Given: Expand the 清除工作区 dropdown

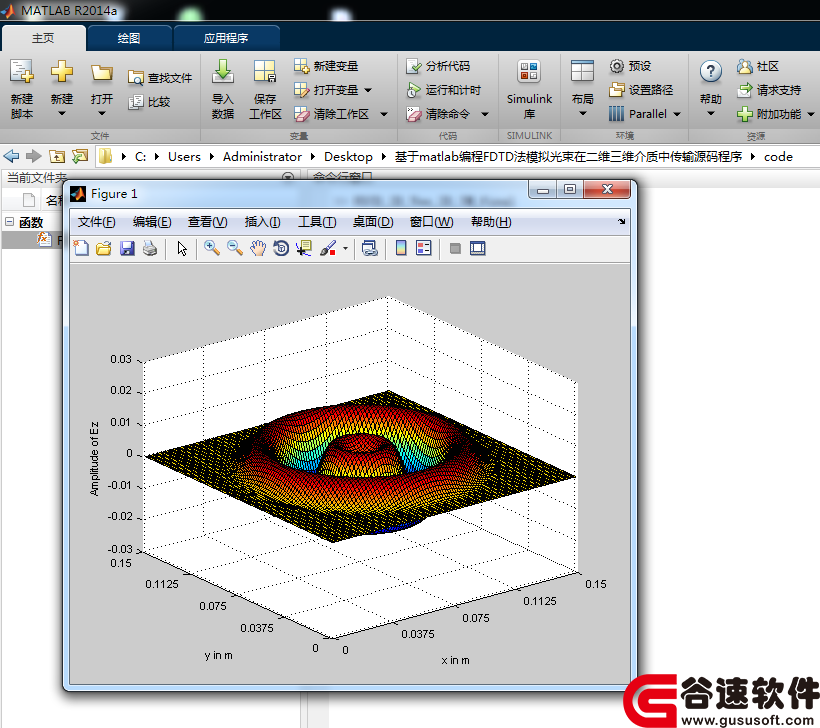Looking at the screenshot, I should click(384, 114).
